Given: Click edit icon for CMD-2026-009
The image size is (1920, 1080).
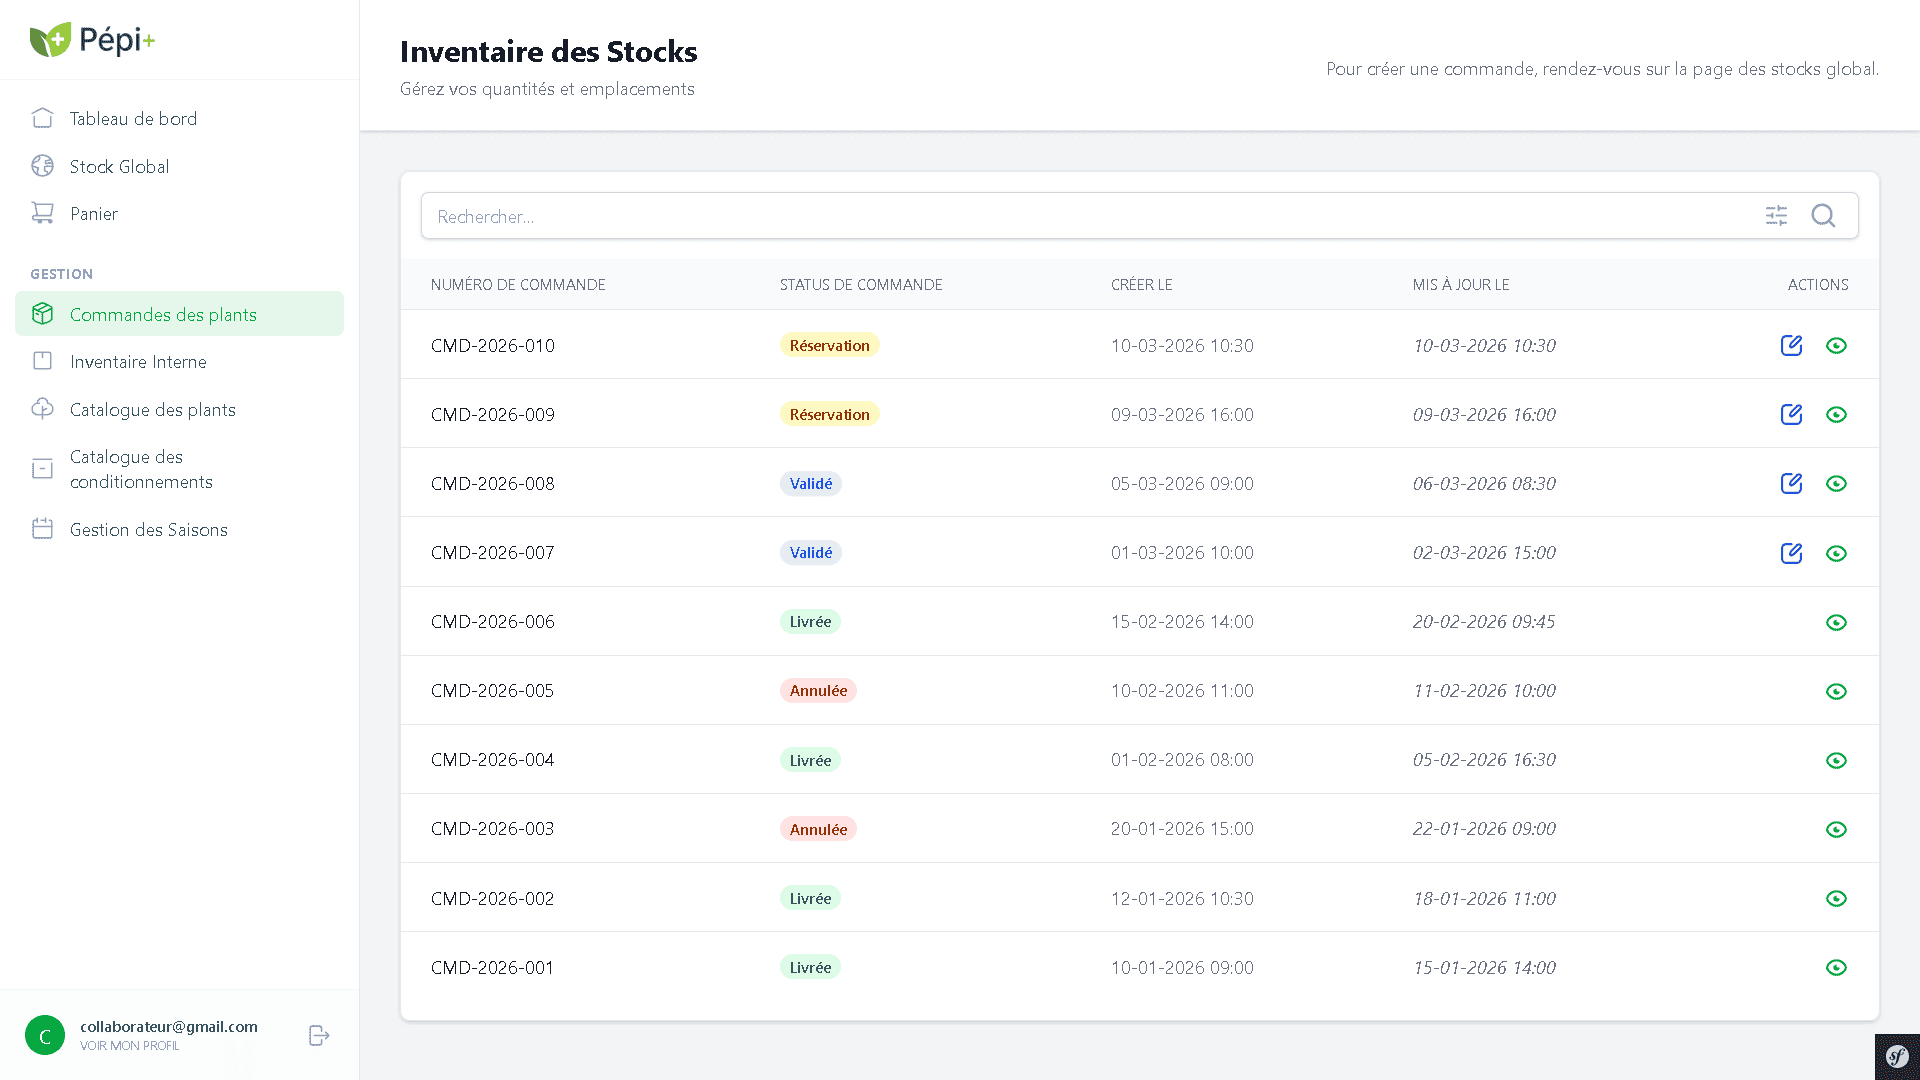Looking at the screenshot, I should pos(1791,415).
